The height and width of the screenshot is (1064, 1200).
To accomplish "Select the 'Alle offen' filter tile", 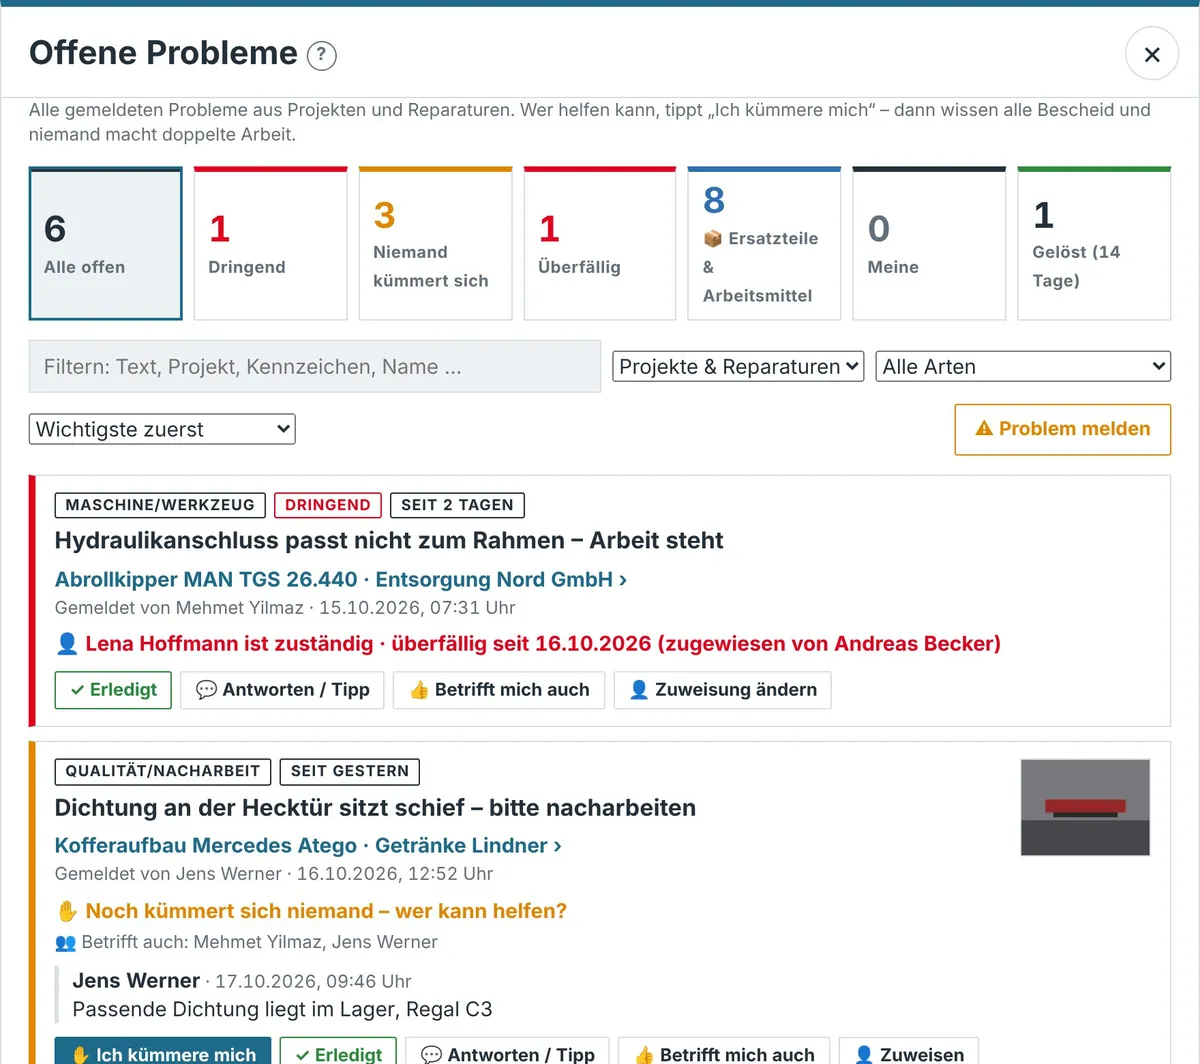I will (106, 244).
